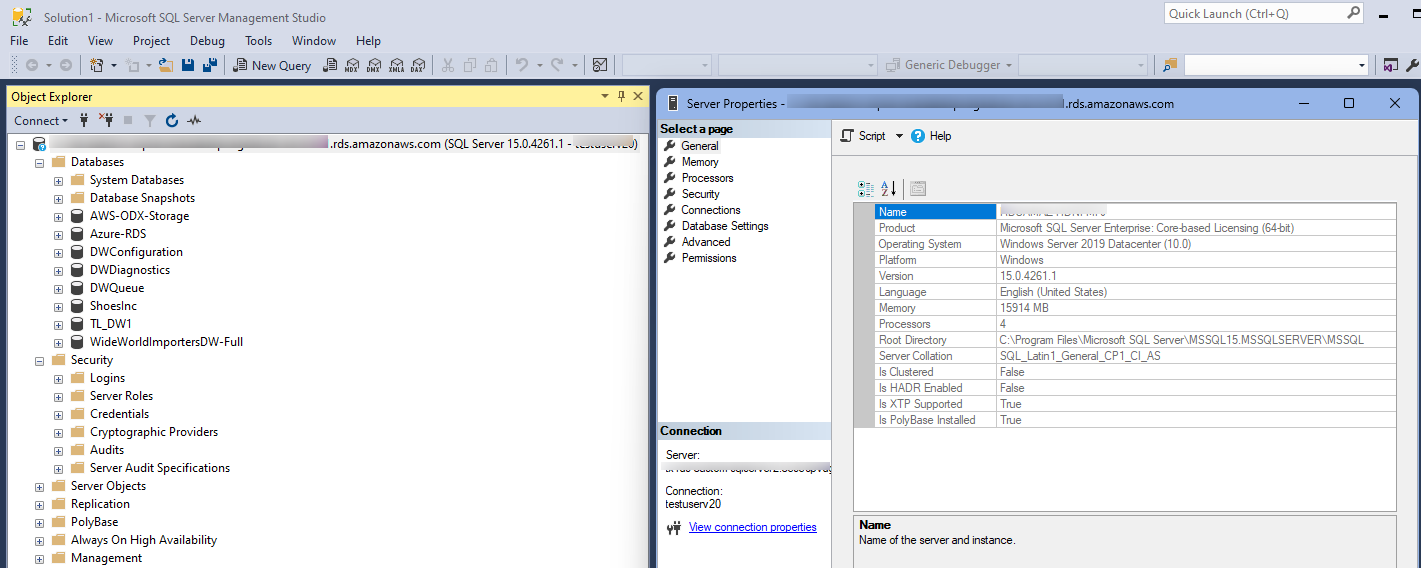Open the Connect dropdown in Object Explorer

click(x=41, y=120)
